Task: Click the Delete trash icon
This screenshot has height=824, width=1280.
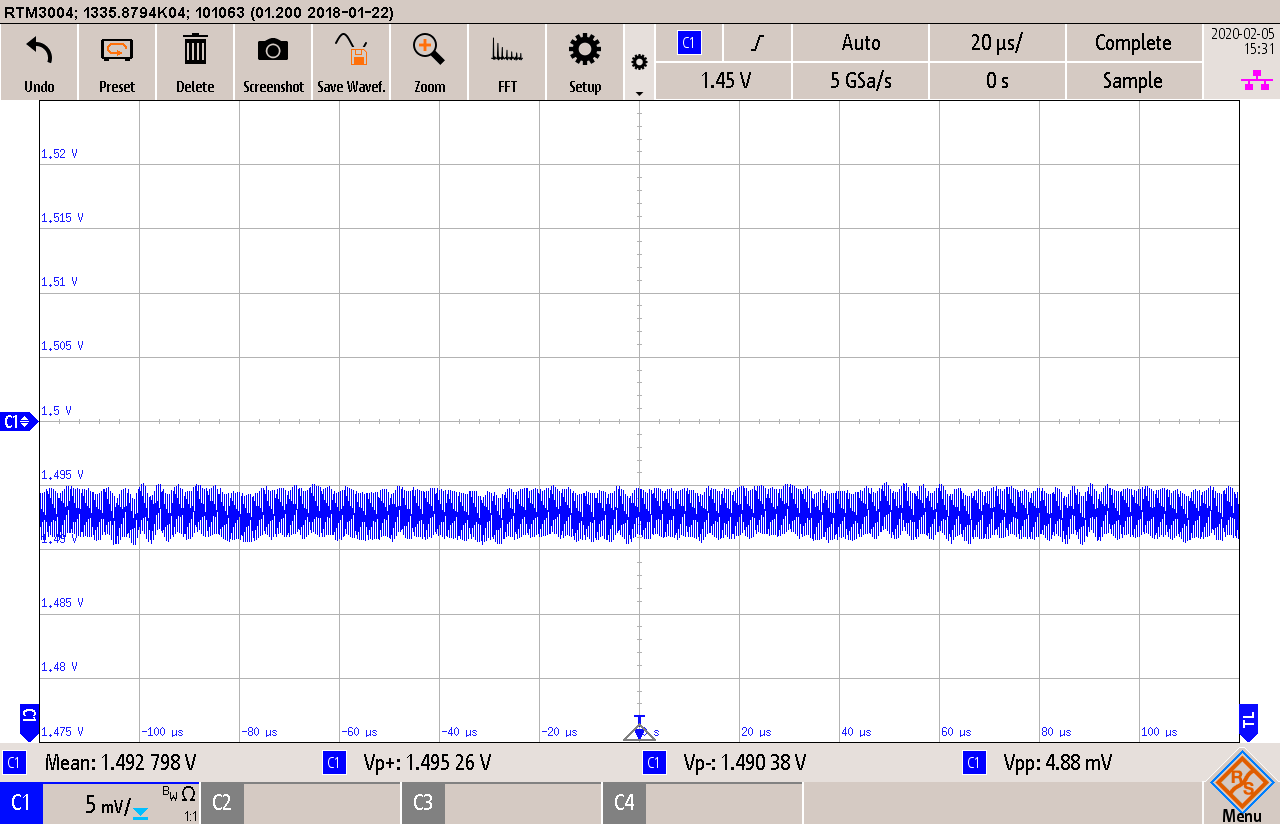Action: point(195,62)
